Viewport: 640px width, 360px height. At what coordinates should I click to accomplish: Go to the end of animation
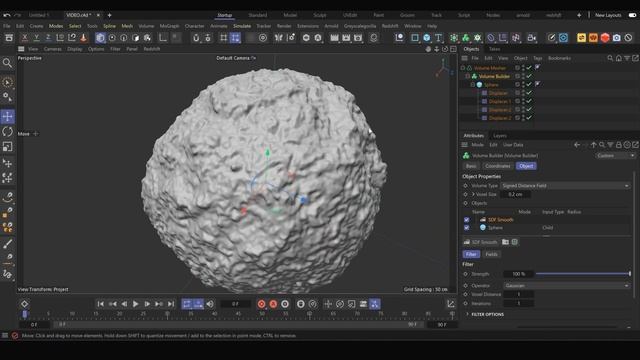(x=171, y=304)
